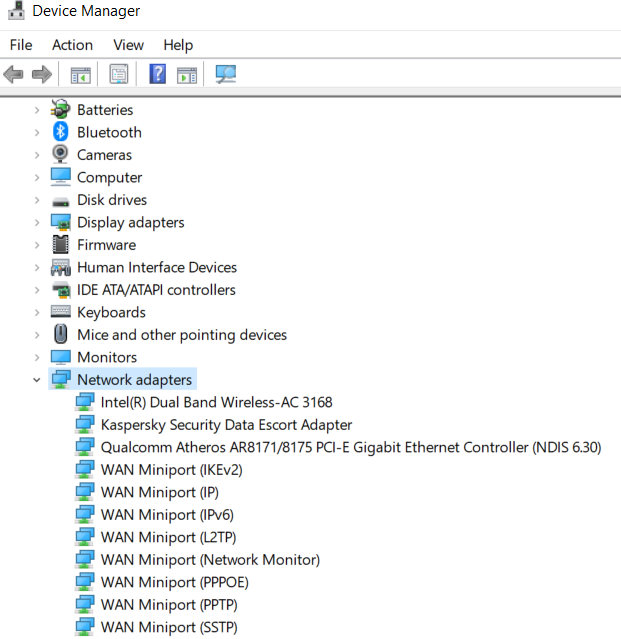
Task: Collapse the Network adapters category
Action: [x=37, y=380]
